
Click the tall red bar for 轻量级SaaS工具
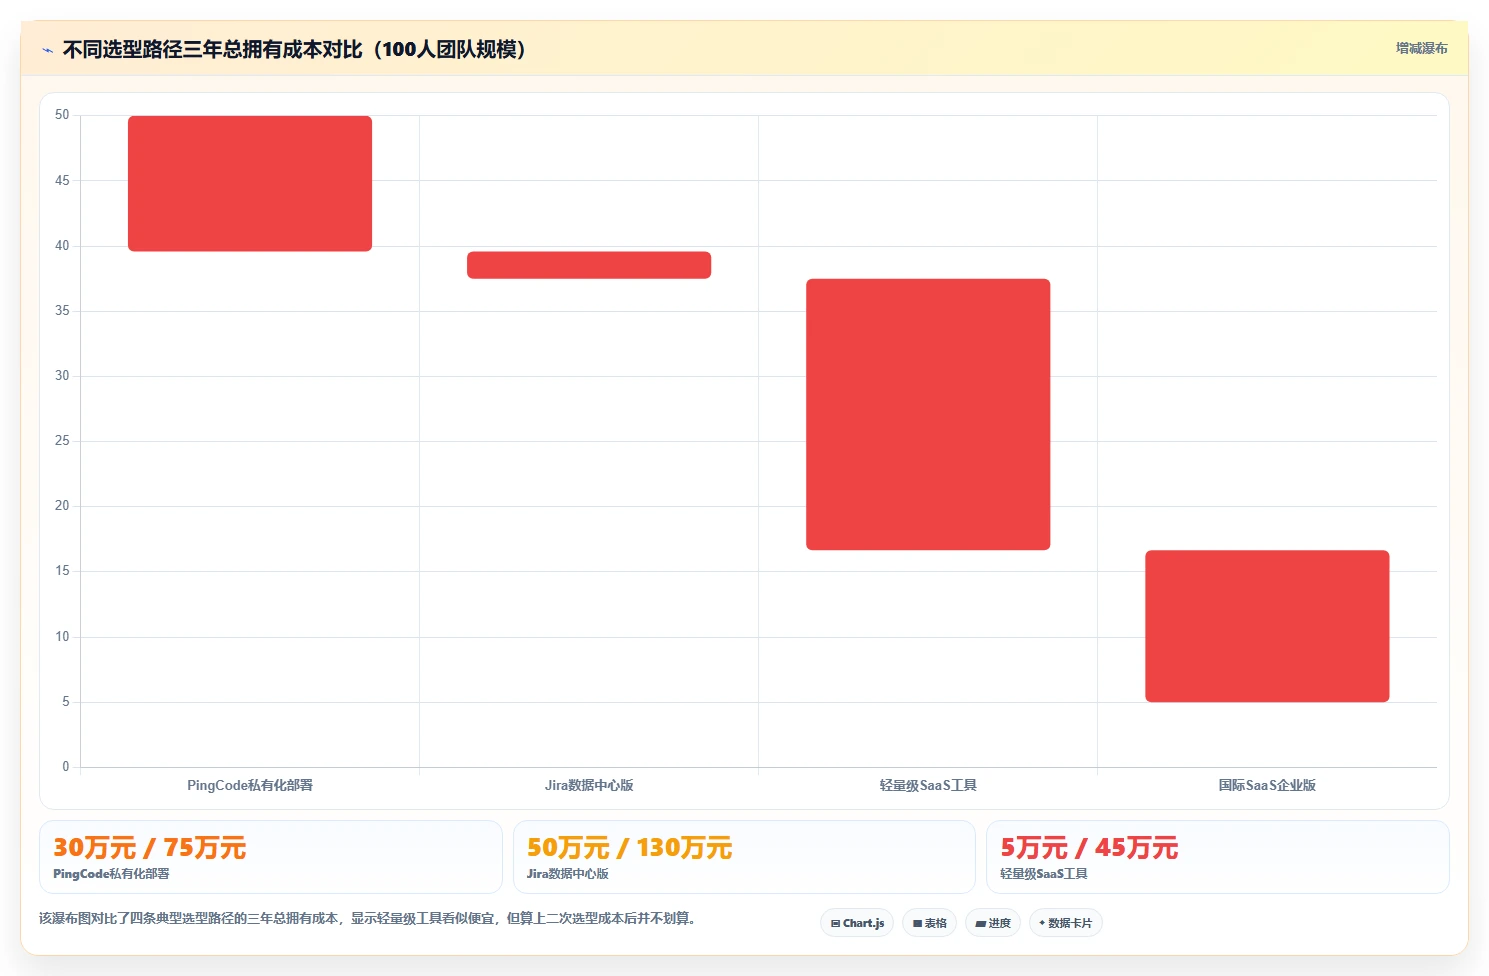(x=928, y=414)
